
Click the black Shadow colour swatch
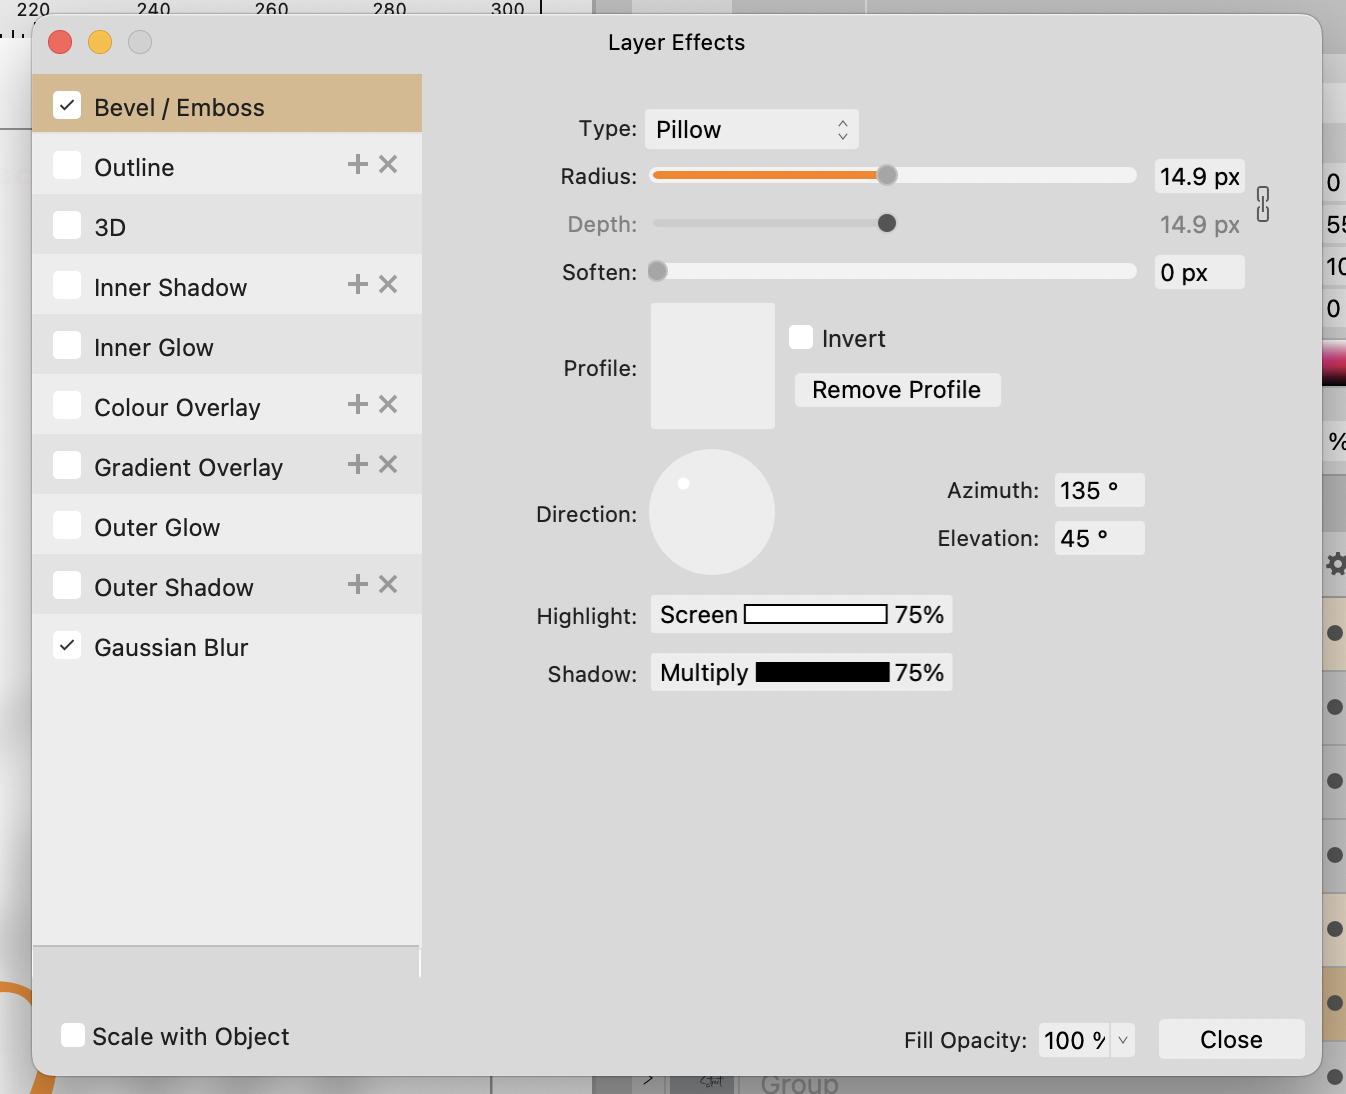coord(822,673)
